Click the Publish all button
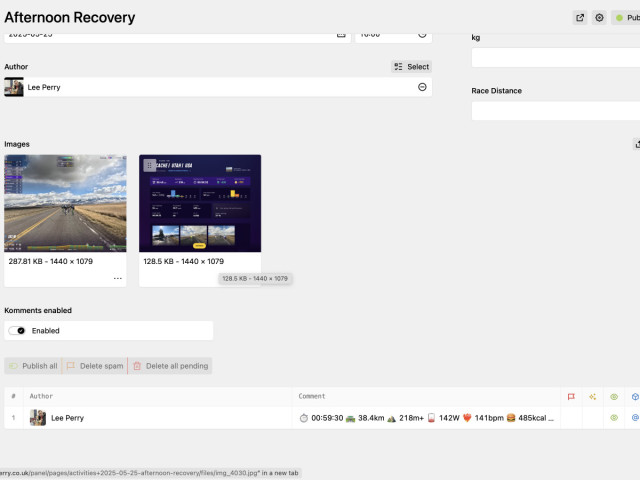The image size is (640, 480). pyautogui.click(x=32, y=366)
